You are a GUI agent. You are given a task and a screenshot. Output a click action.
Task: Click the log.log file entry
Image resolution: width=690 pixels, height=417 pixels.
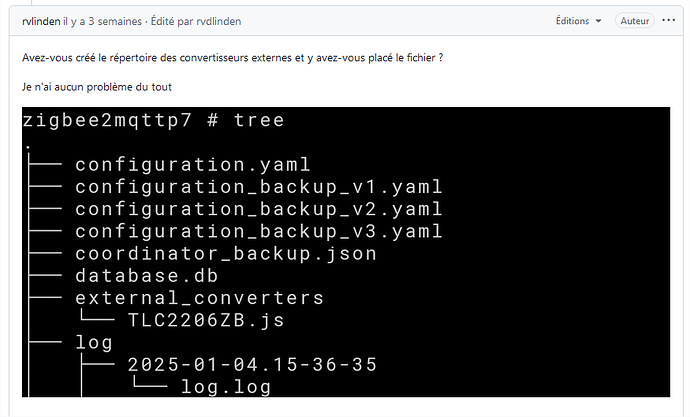point(225,387)
